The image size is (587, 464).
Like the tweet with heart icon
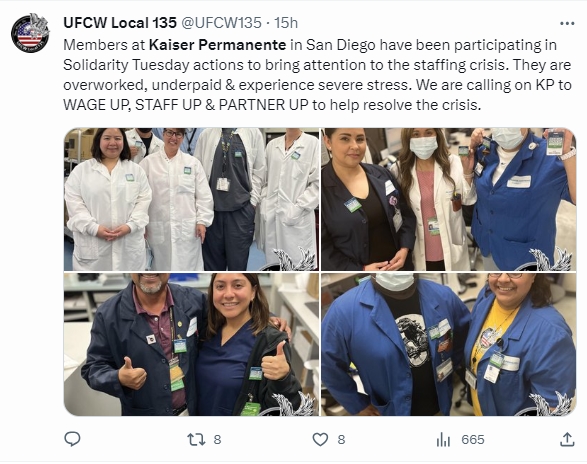[x=320, y=440]
